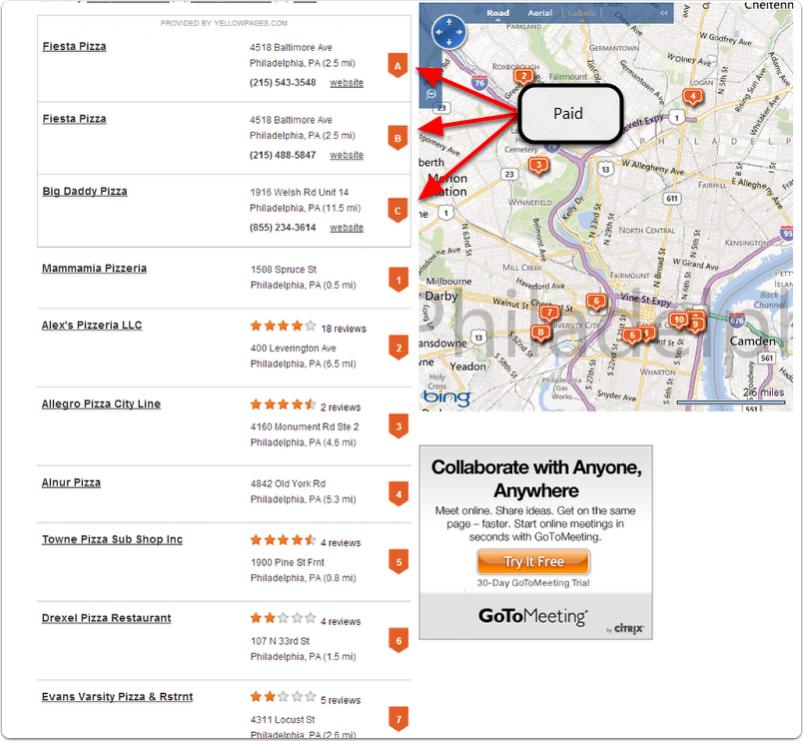803x741 pixels.
Task: Click the ad headline Collaborate with Anyone, Anywhere
Action: point(536,479)
